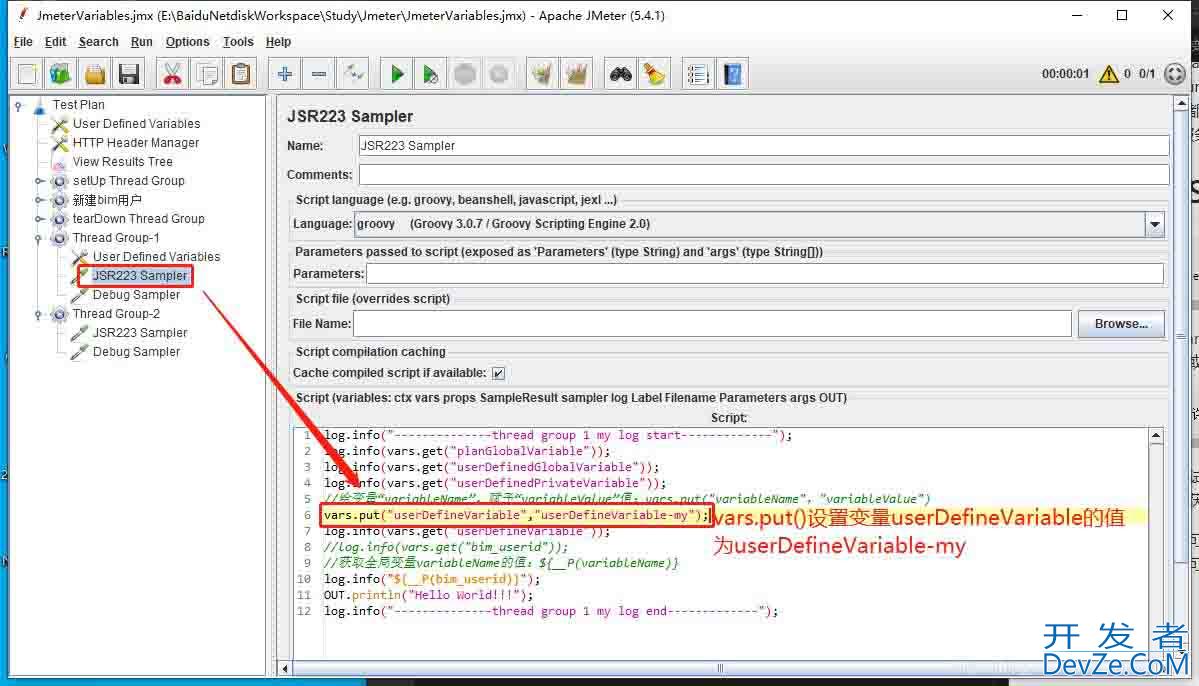Image resolution: width=1199 pixels, height=686 pixels.
Task: Select JSR223 Sampler under Thread Group-2
Action: (x=140, y=333)
